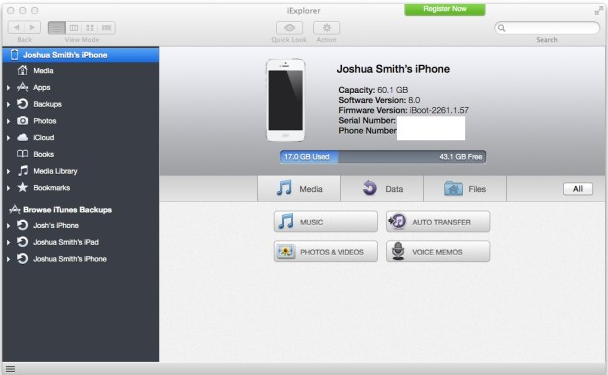Click the 43.1 GB Free text
The height and width of the screenshot is (375, 608).
click(461, 157)
